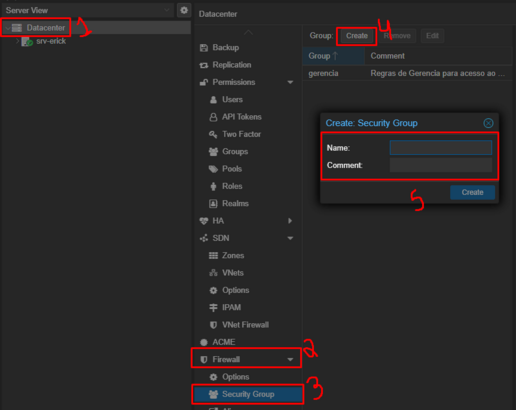Image resolution: width=516 pixels, height=410 pixels.
Task: Click the gear icon beside Server View
Action: 184,10
